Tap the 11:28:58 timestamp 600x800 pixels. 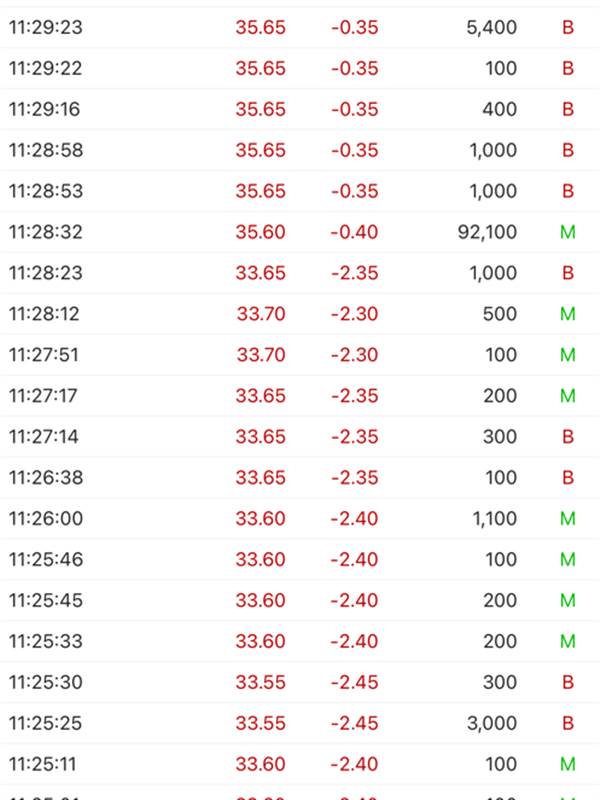(46, 150)
